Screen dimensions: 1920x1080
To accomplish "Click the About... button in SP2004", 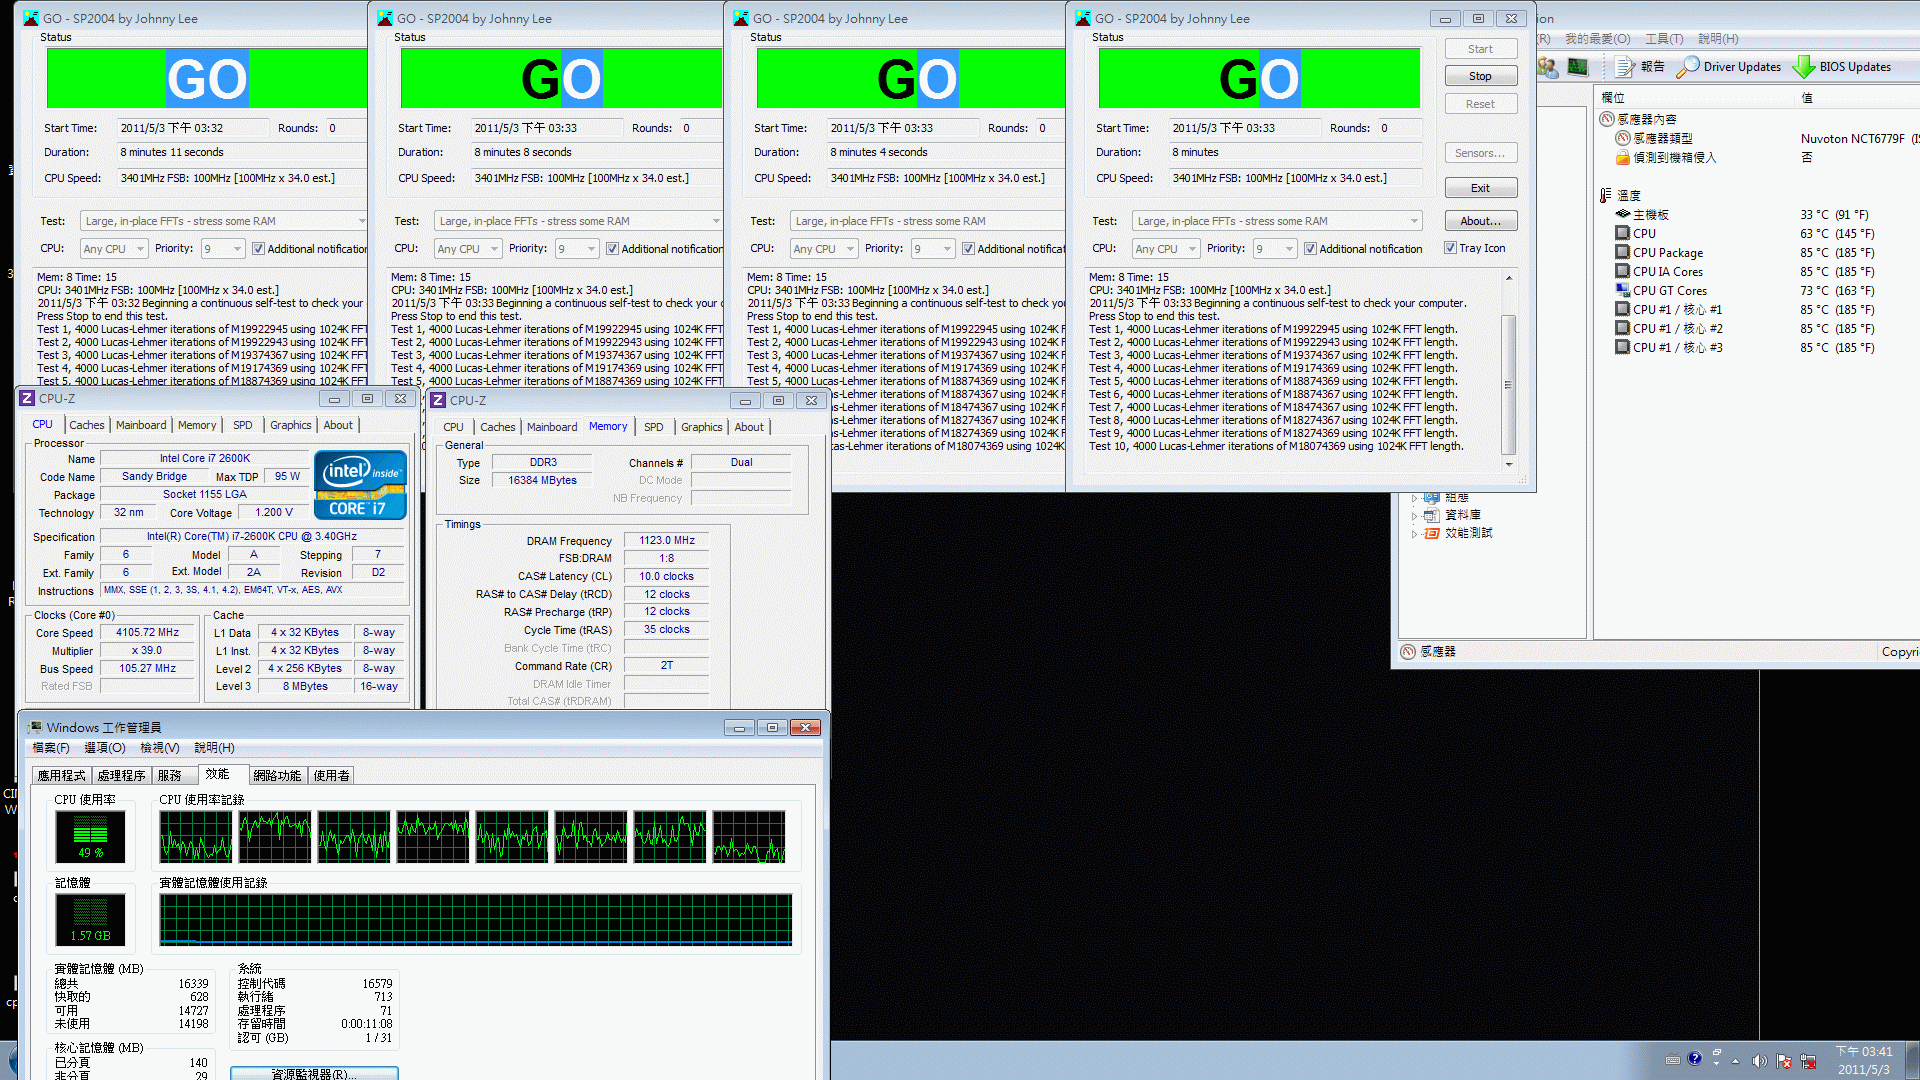I will tap(1480, 221).
